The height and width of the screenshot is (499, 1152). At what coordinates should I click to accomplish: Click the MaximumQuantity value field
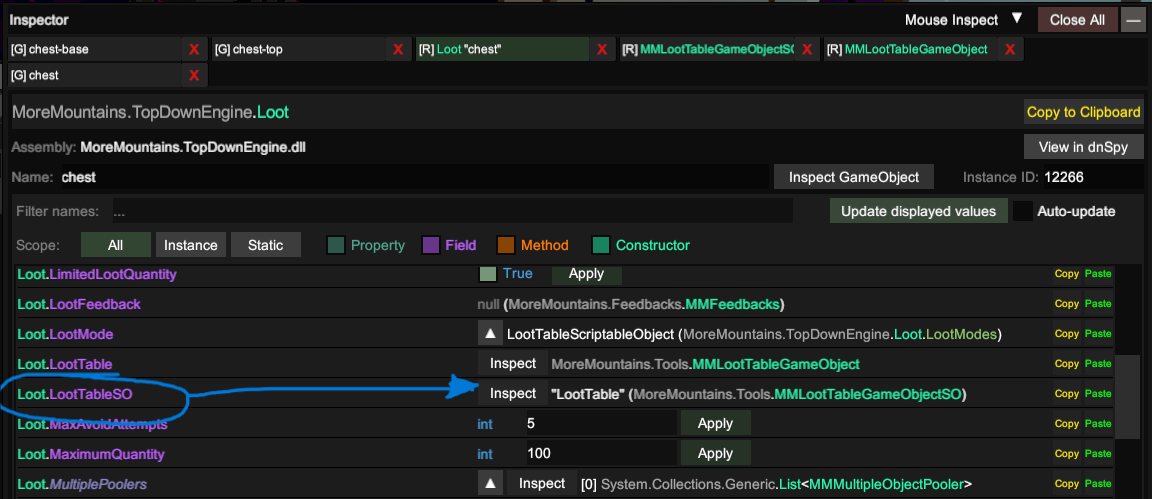600,453
